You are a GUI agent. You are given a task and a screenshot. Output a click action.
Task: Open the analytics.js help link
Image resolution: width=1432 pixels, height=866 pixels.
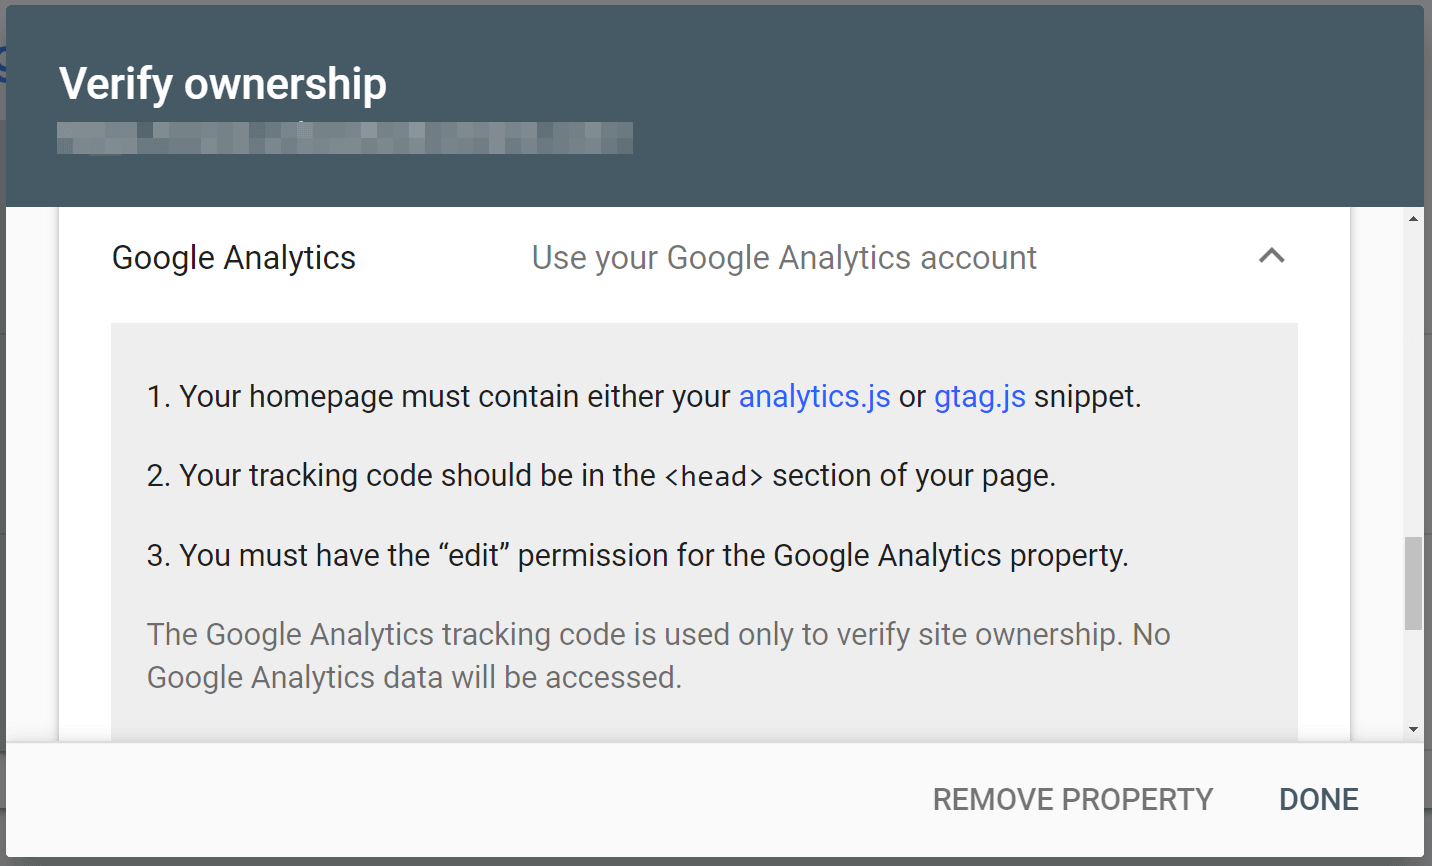814,396
